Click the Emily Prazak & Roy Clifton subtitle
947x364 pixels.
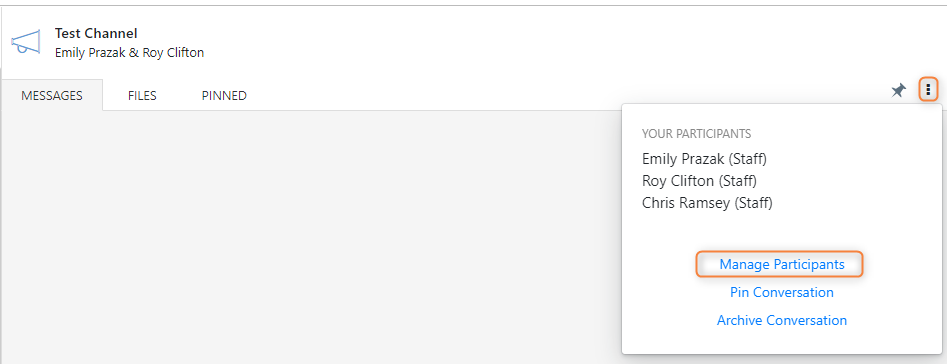click(129, 53)
